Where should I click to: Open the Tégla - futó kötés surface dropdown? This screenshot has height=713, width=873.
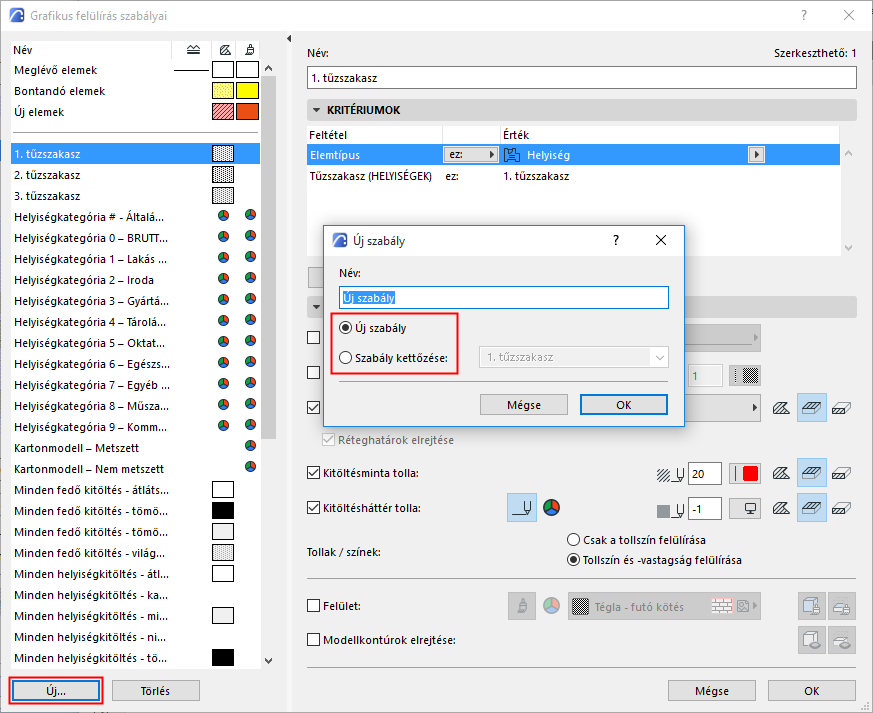[664, 607]
